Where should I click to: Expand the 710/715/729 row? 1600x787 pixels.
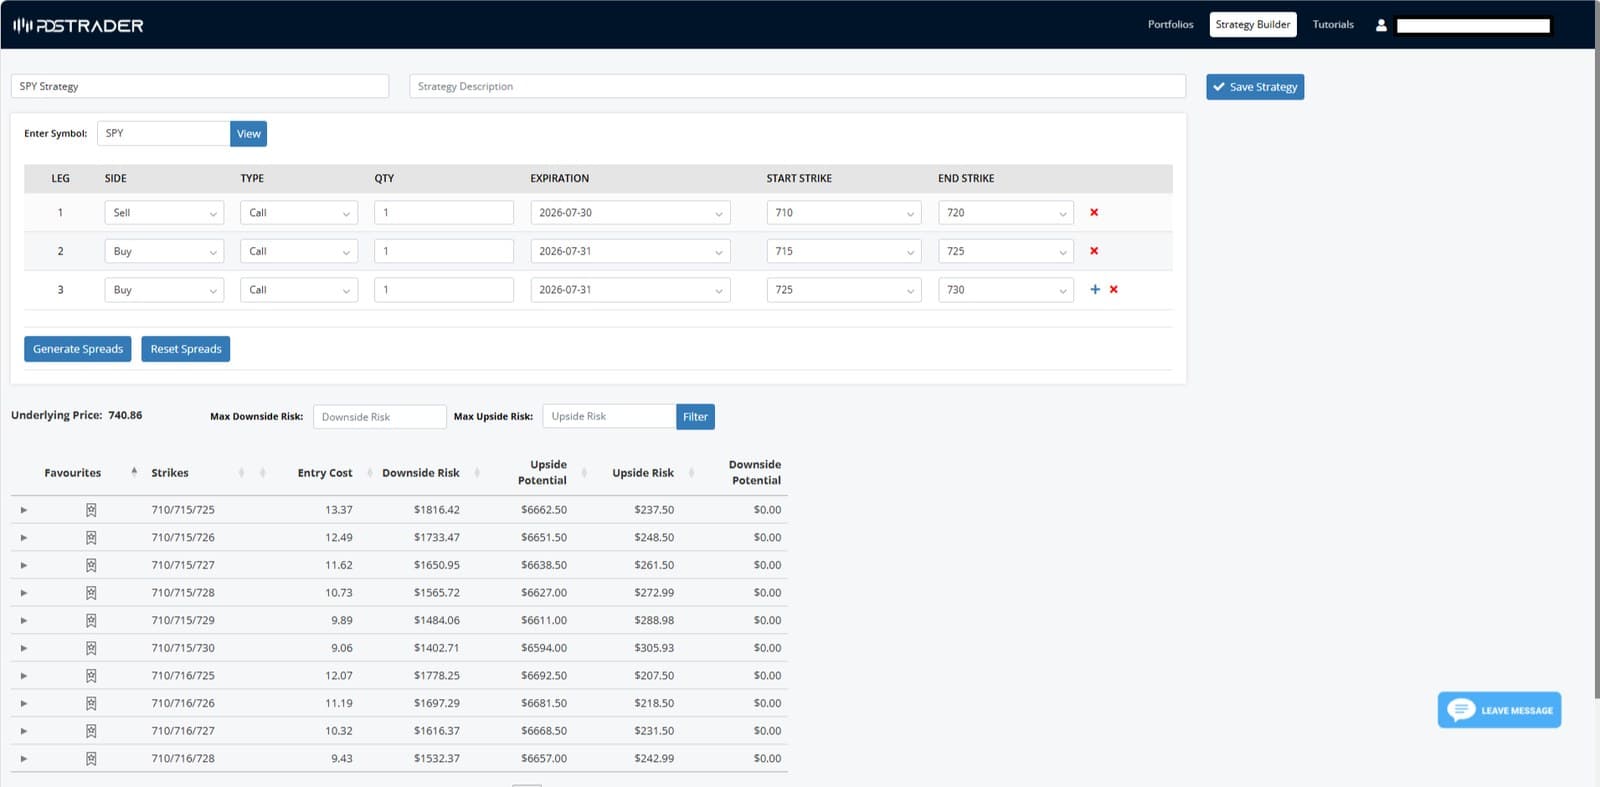coord(24,621)
